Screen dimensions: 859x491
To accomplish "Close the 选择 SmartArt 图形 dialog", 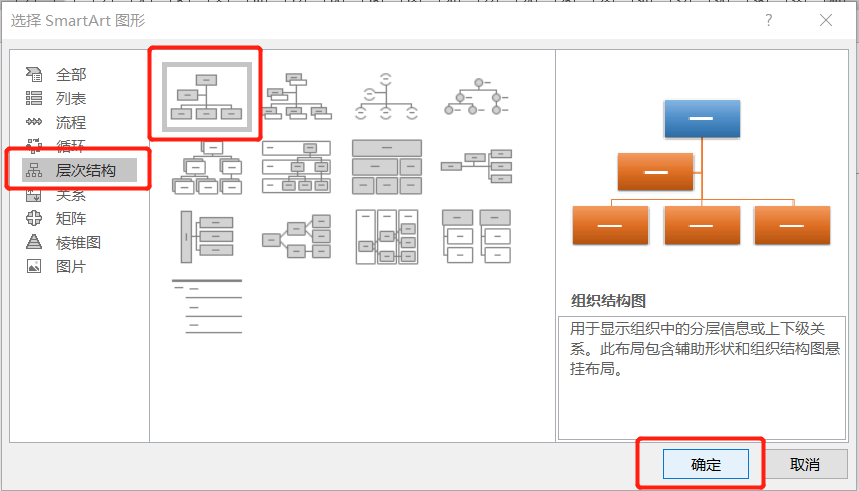I will click(826, 21).
